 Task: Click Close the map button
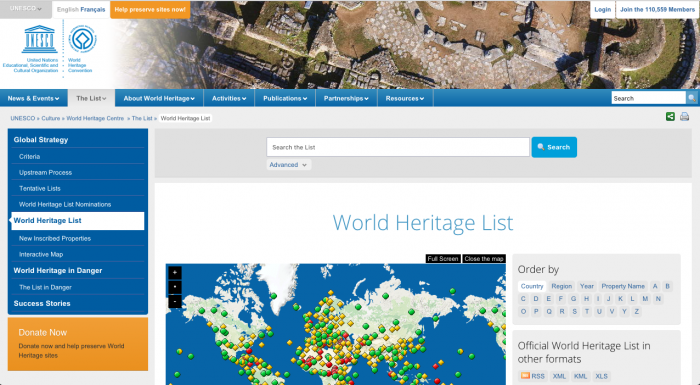[x=484, y=259]
